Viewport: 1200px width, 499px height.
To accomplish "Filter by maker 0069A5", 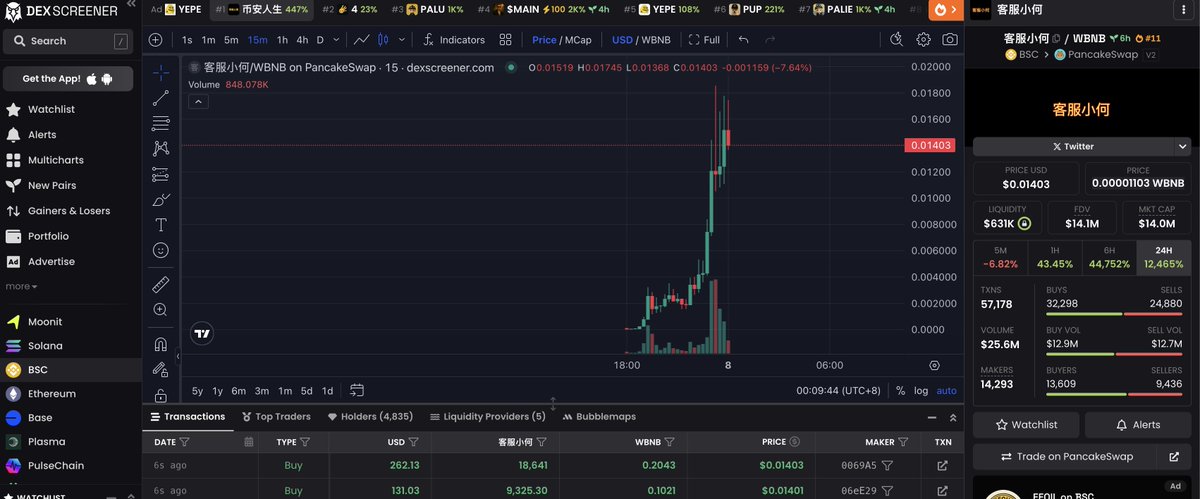I will (x=887, y=465).
